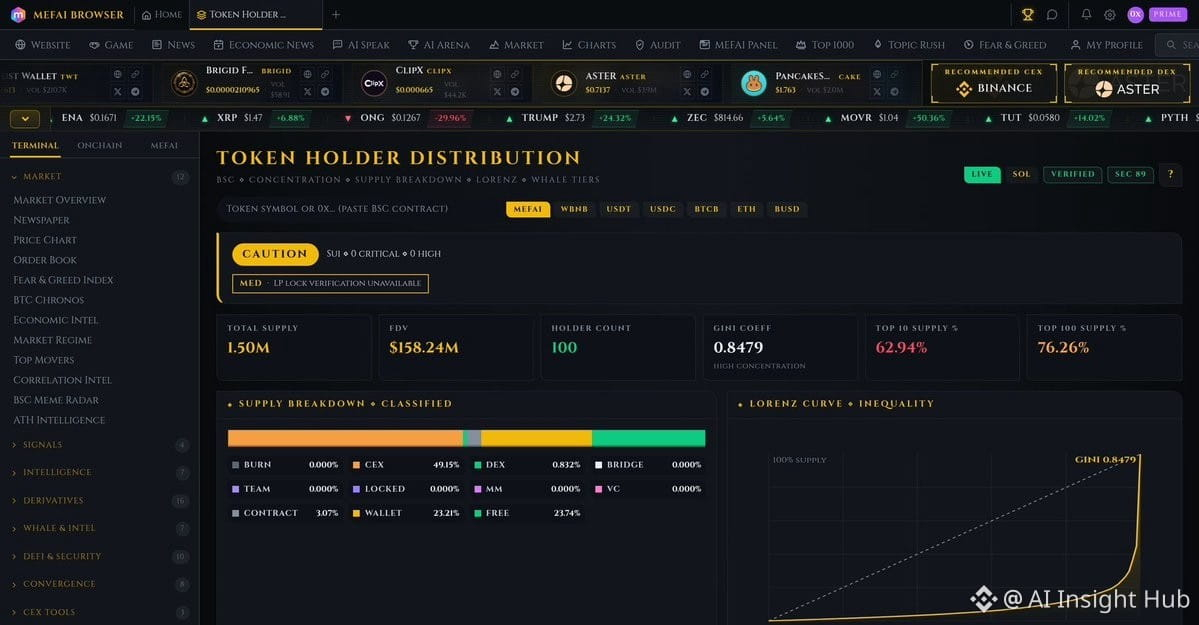Click the Recommended CEX Binance button
Viewport: 1199px width, 625px height.
coord(994,83)
